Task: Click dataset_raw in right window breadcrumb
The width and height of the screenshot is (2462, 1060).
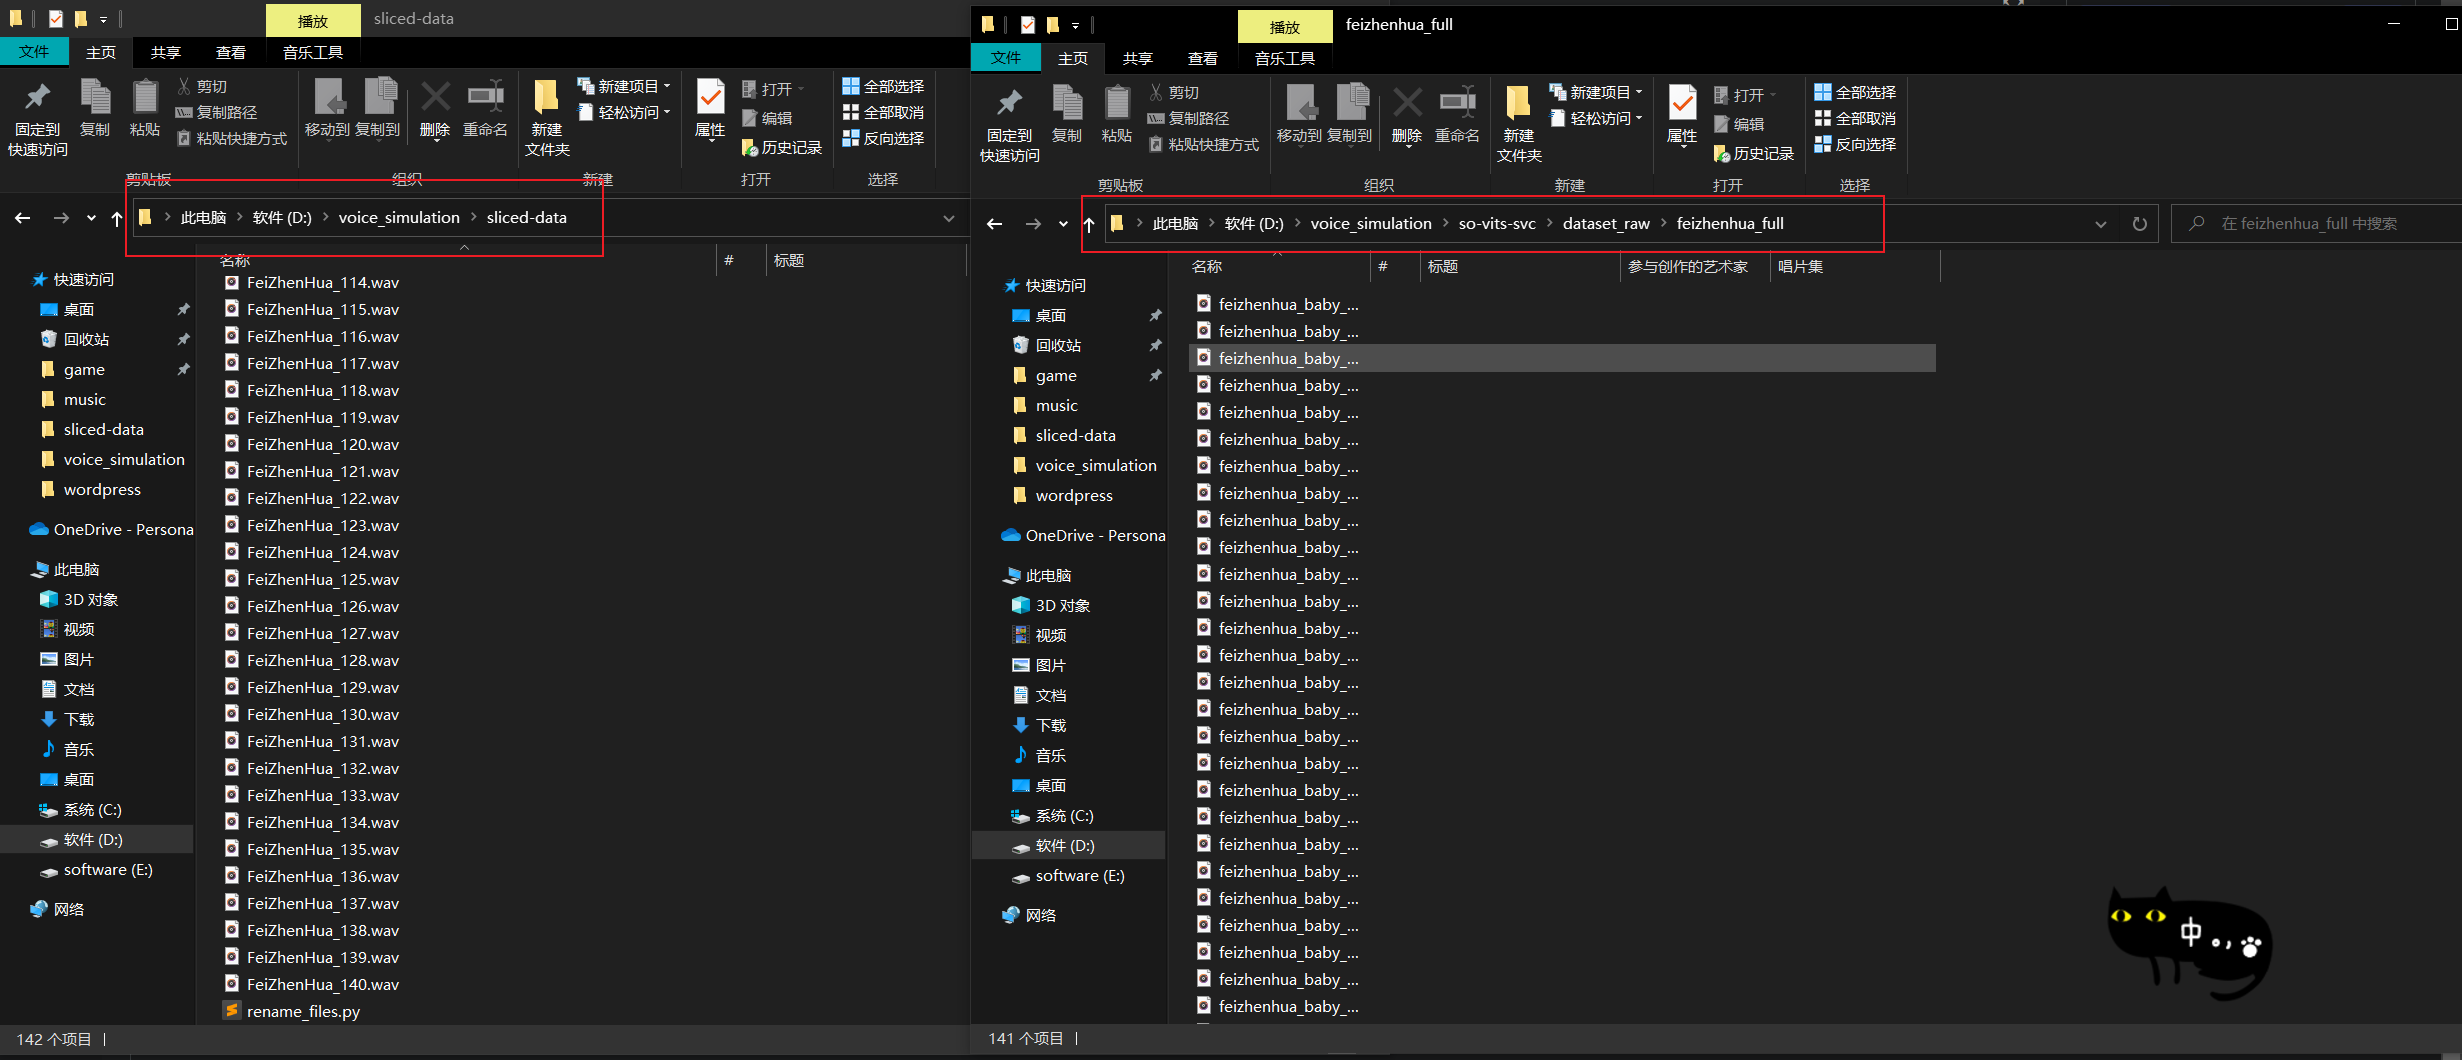Action: (1605, 224)
